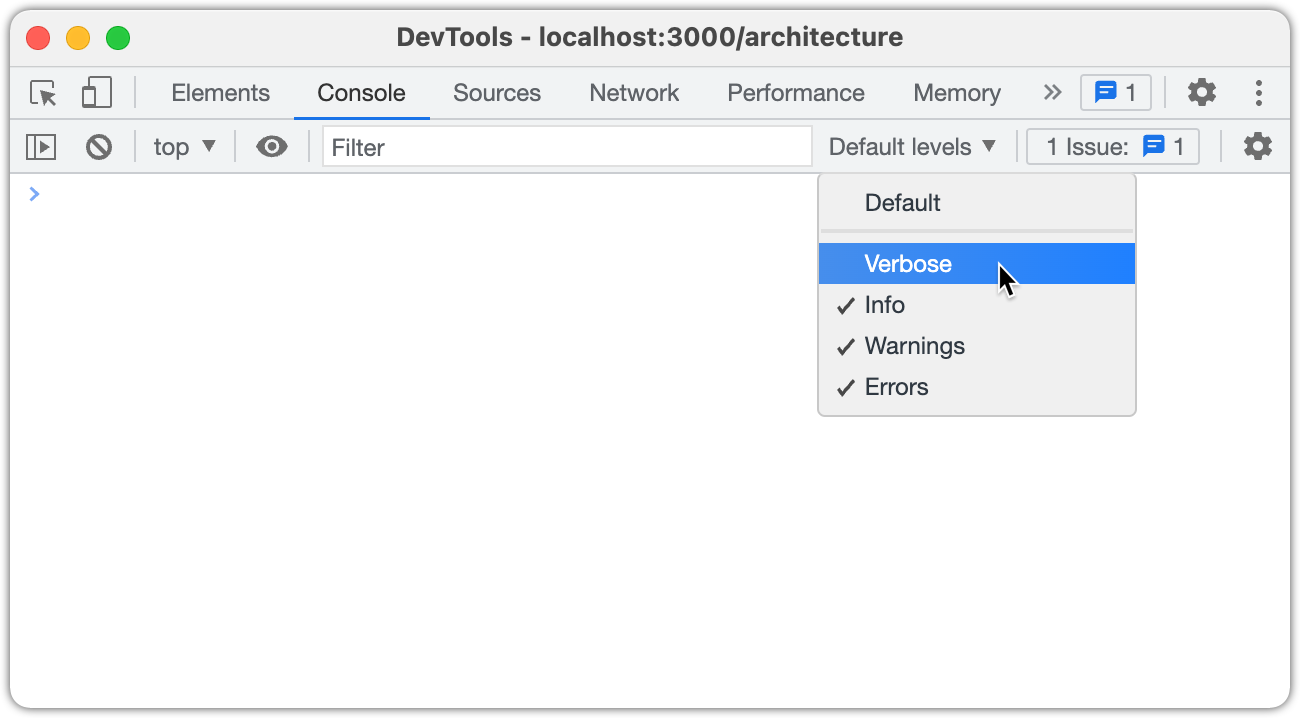Screen dimensions: 1300x718
Task: Toggle the device toolbar icon
Action: click(x=96, y=93)
